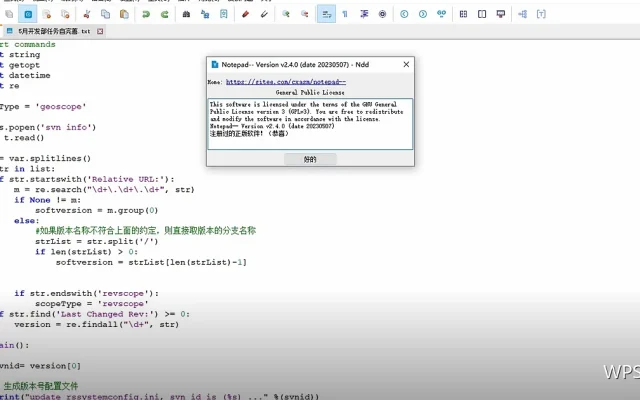Click the monitor screen toolbar icon
The width and height of the screenshot is (640, 400).
501,14
